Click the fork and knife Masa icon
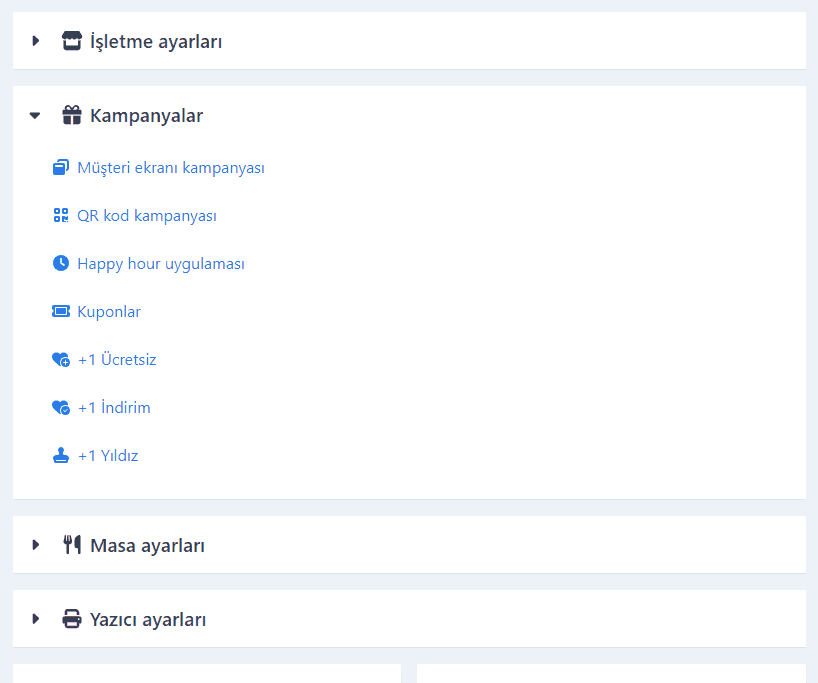 coord(72,545)
